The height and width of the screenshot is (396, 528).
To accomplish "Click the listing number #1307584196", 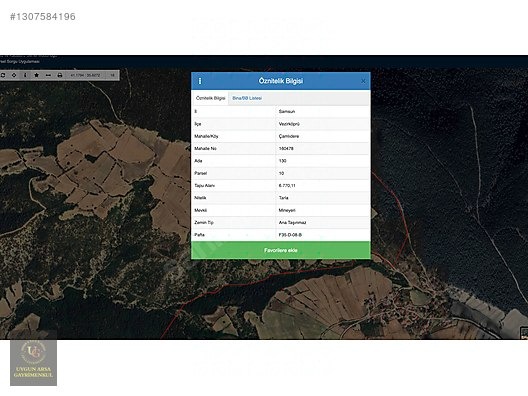I will [x=43, y=16].
